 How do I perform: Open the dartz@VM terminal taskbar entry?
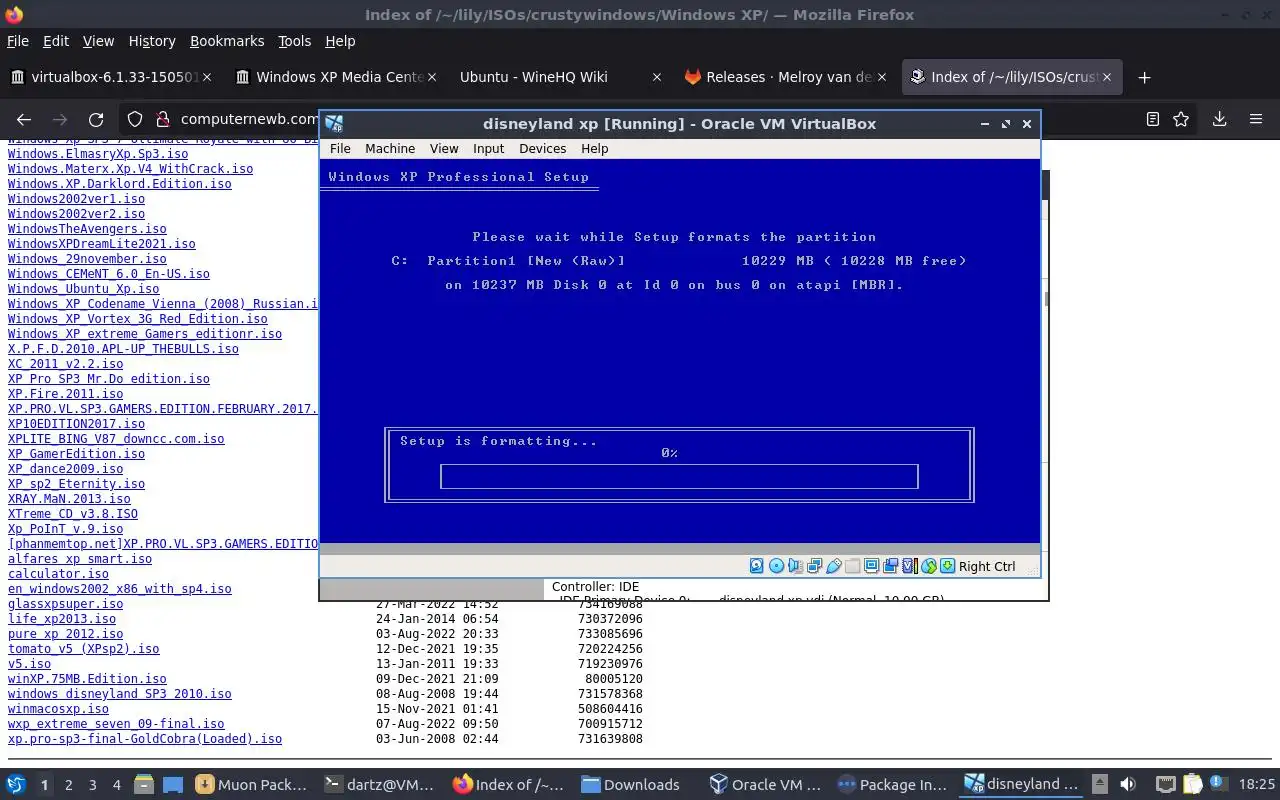tap(382, 785)
